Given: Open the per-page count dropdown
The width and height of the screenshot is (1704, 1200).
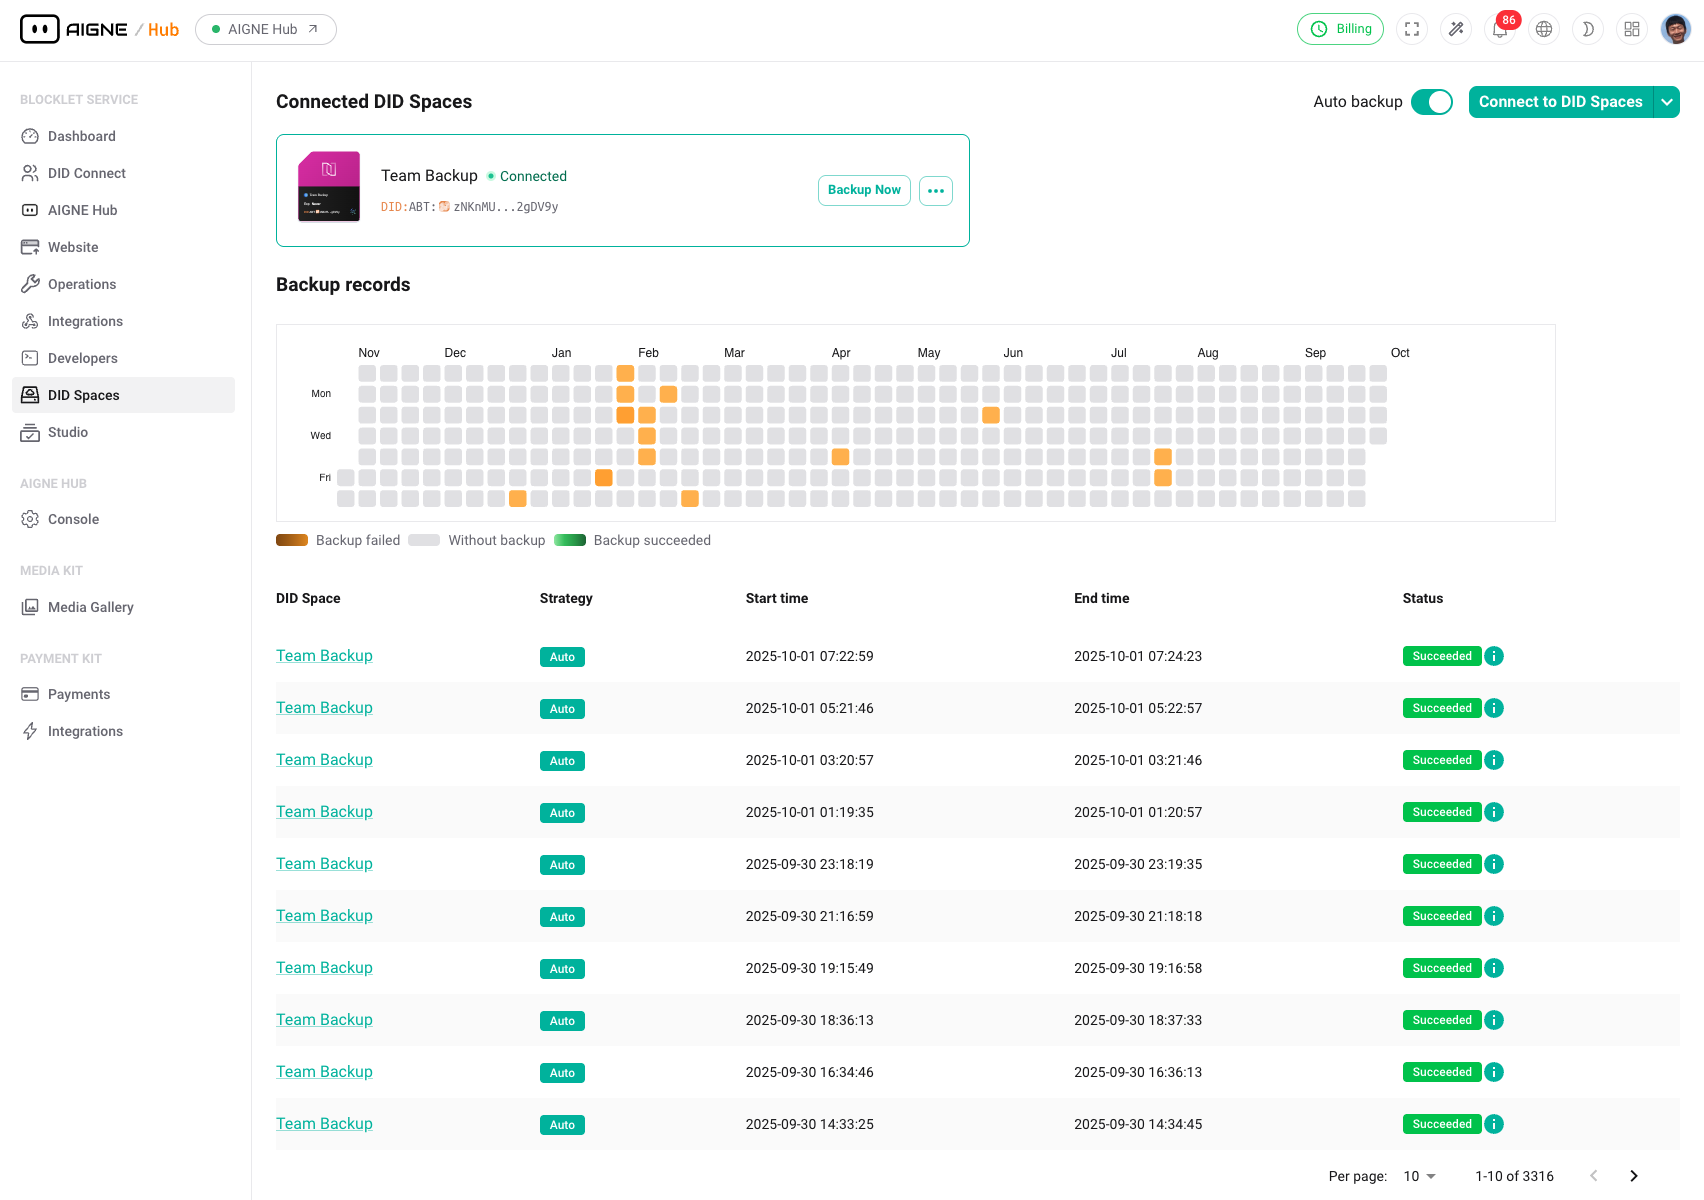Looking at the screenshot, I should [1418, 1176].
